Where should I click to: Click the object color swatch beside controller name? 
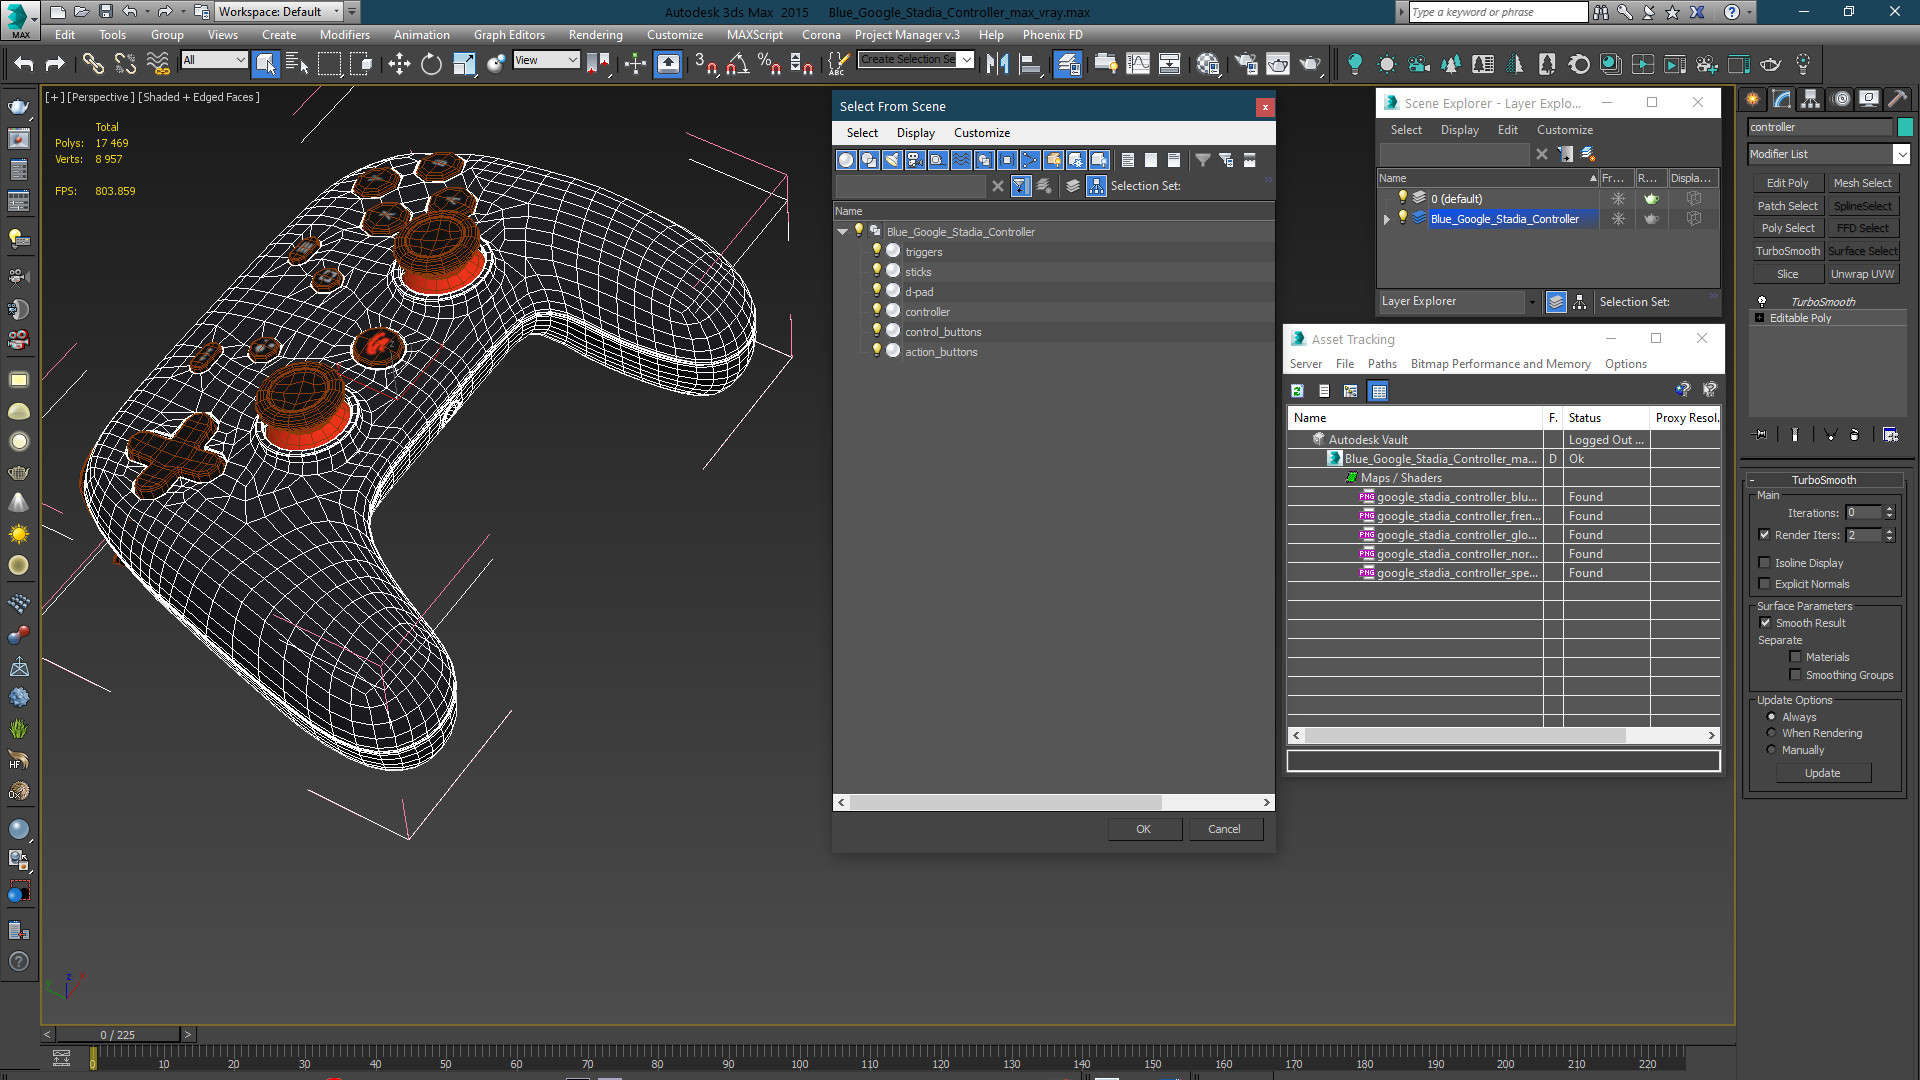pyautogui.click(x=1905, y=127)
